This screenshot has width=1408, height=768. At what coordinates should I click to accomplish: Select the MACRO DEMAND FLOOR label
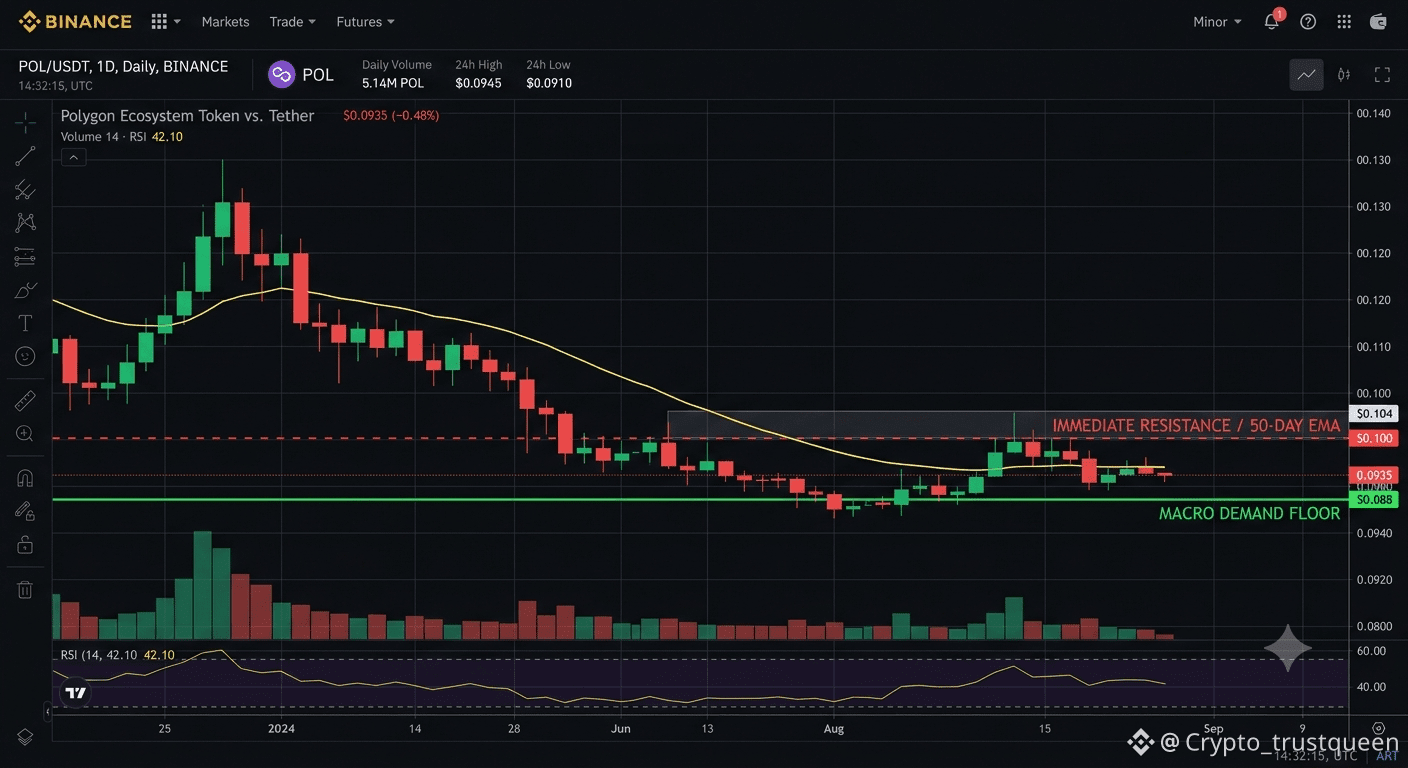[x=1249, y=513]
